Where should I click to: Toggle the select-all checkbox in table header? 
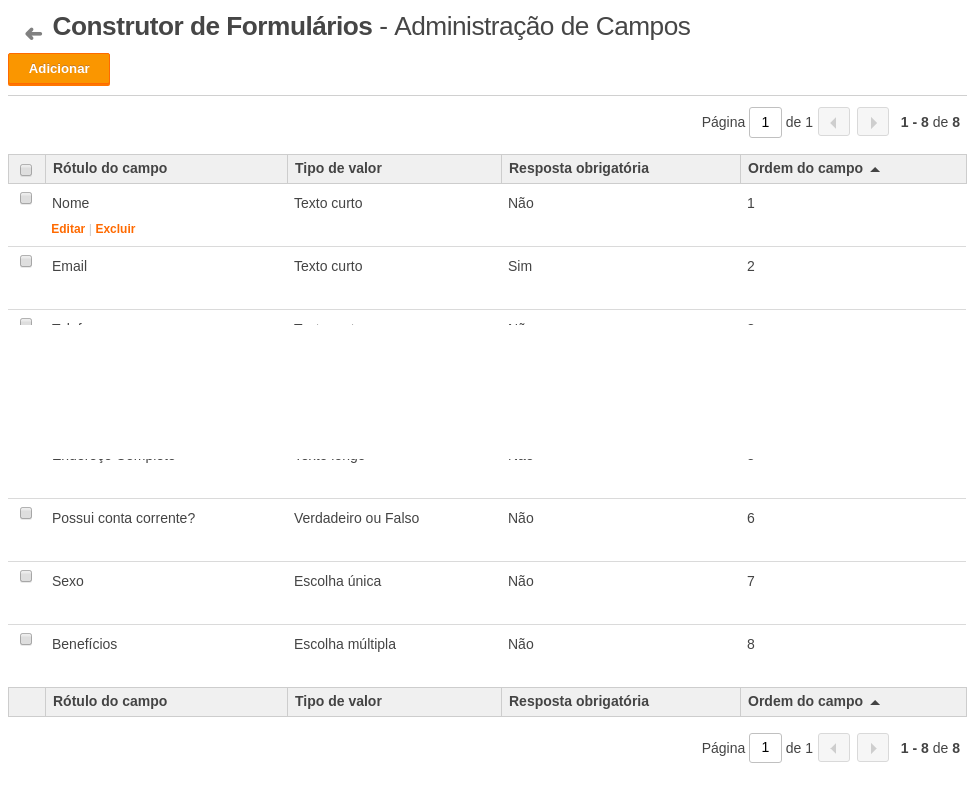tap(26, 170)
